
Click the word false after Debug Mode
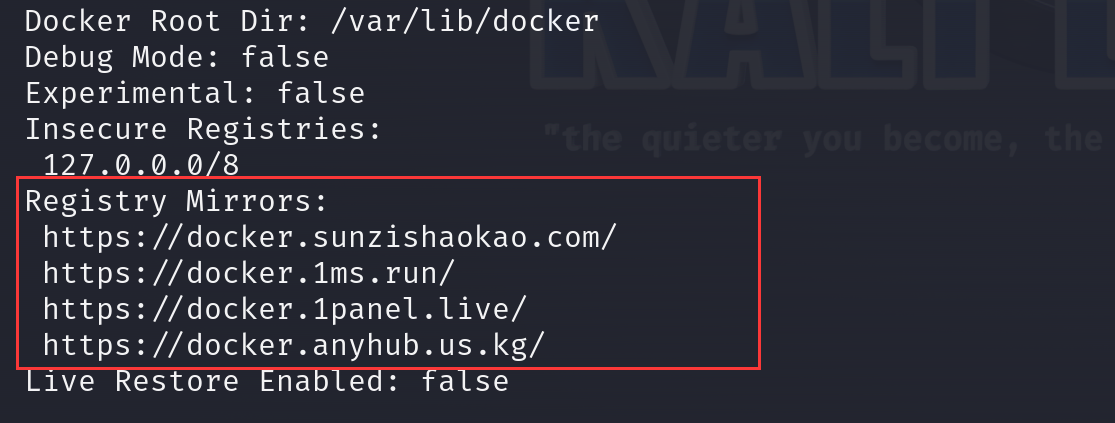[285, 57]
